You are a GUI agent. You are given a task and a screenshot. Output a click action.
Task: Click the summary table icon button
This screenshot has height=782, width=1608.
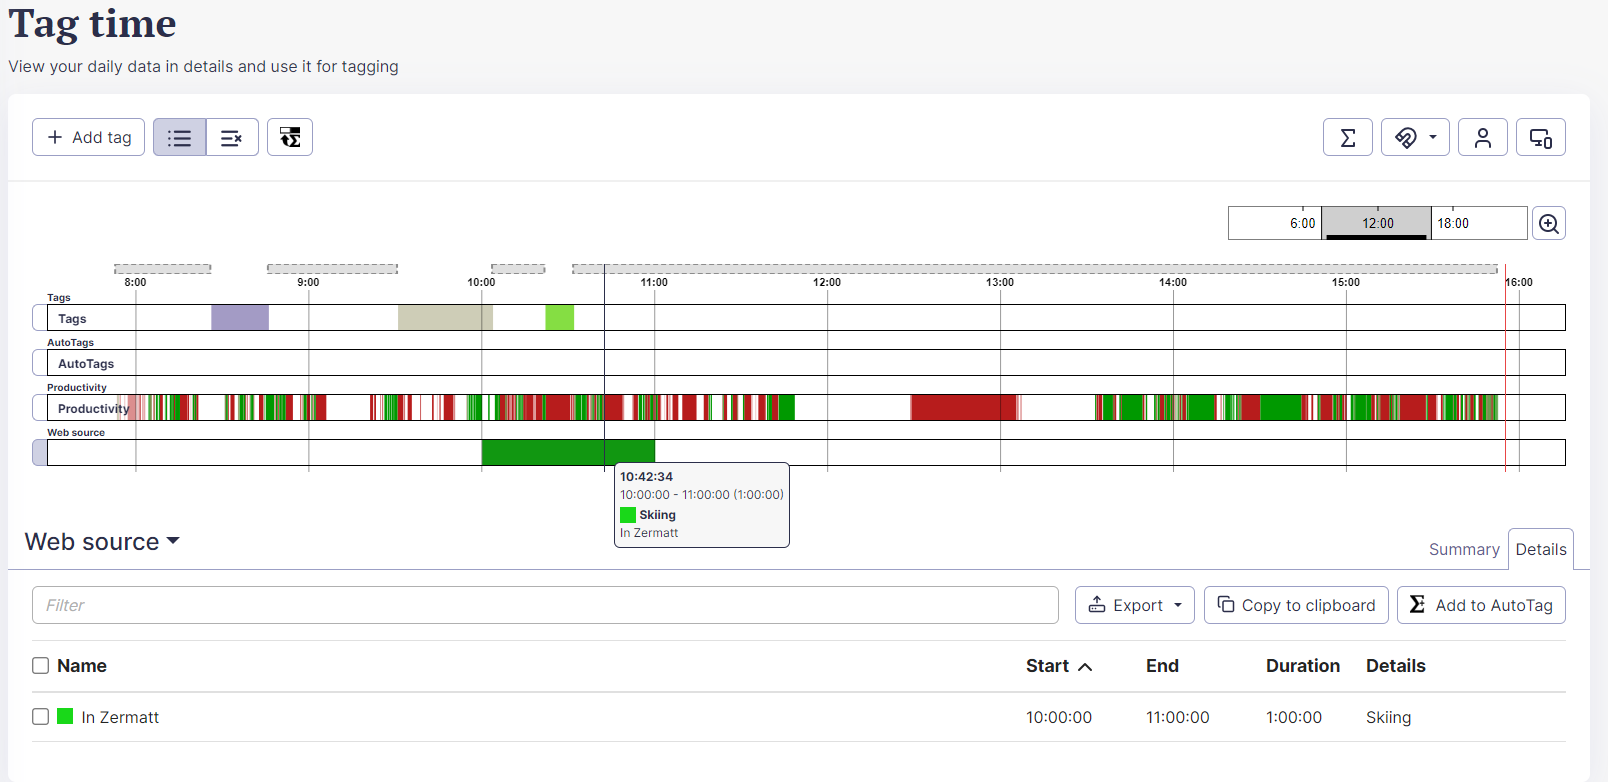coord(290,138)
